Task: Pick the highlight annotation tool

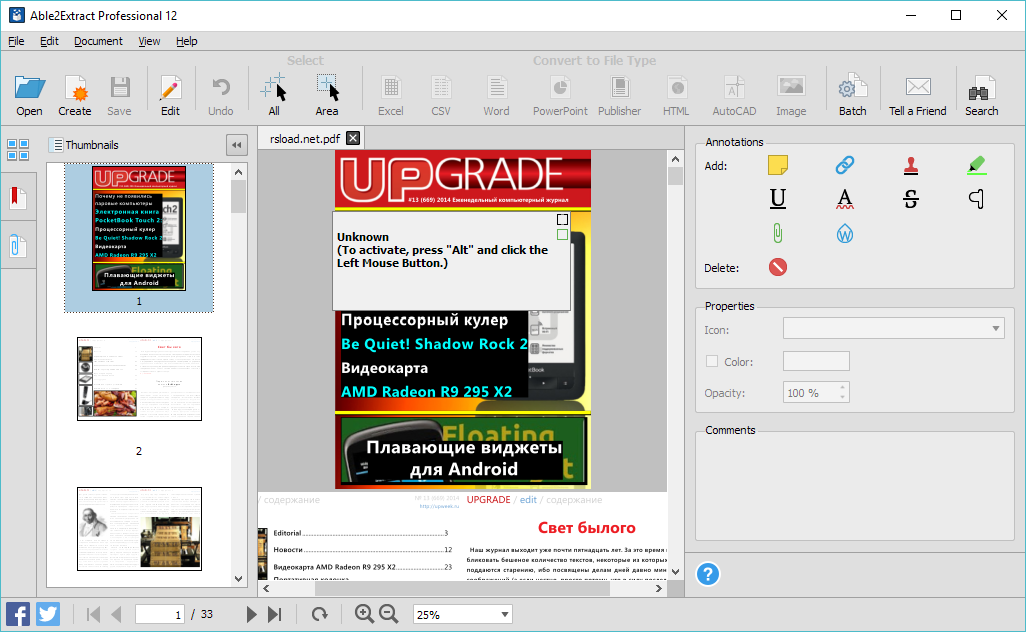Action: [977, 165]
